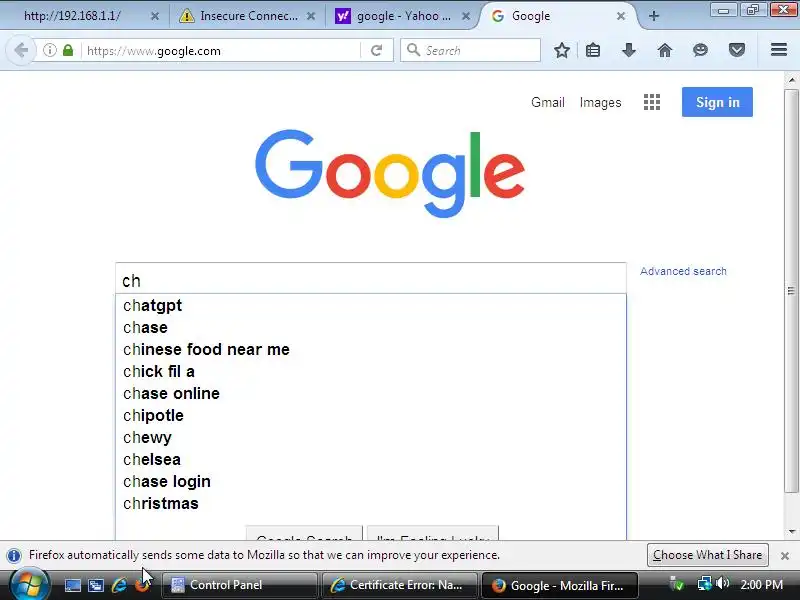This screenshot has height=600, width=800.
Task: Switch to Certificate Error taskbar window
Action: coord(399,585)
